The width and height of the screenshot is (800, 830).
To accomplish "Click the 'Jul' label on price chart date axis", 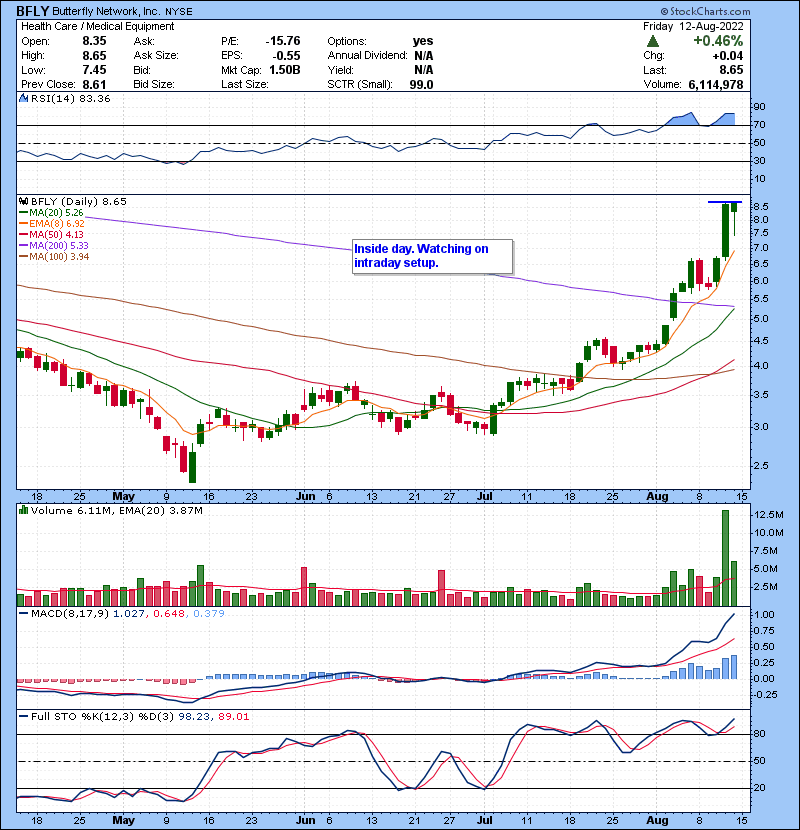I will [484, 497].
